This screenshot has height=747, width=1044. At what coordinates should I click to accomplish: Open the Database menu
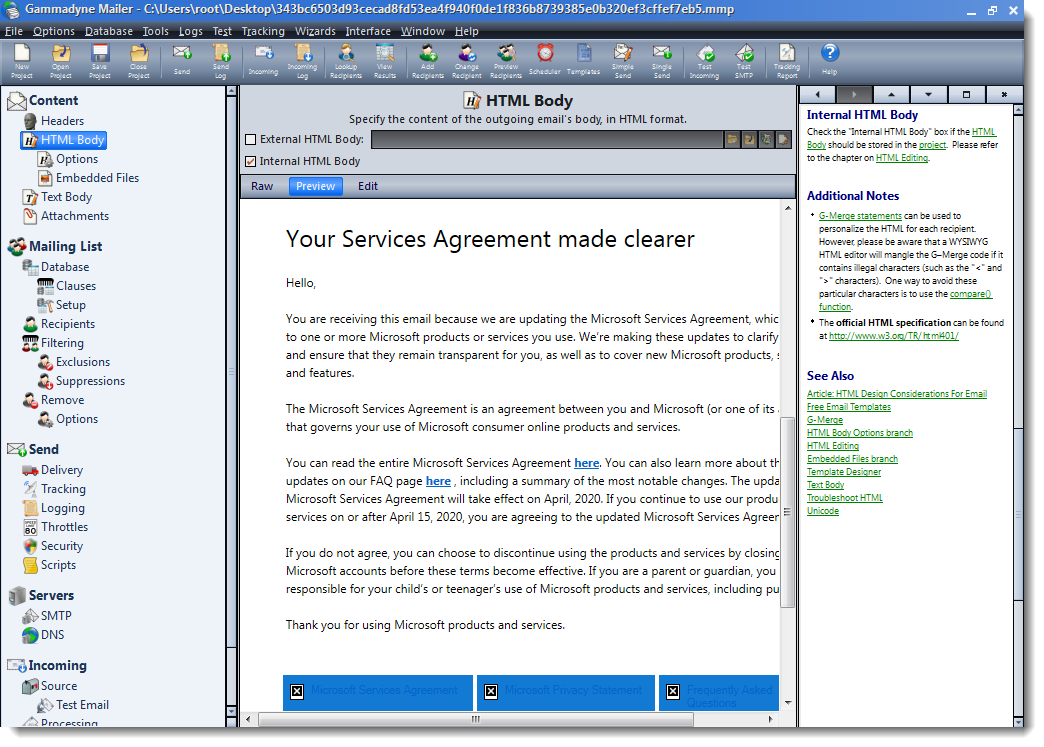tap(109, 31)
